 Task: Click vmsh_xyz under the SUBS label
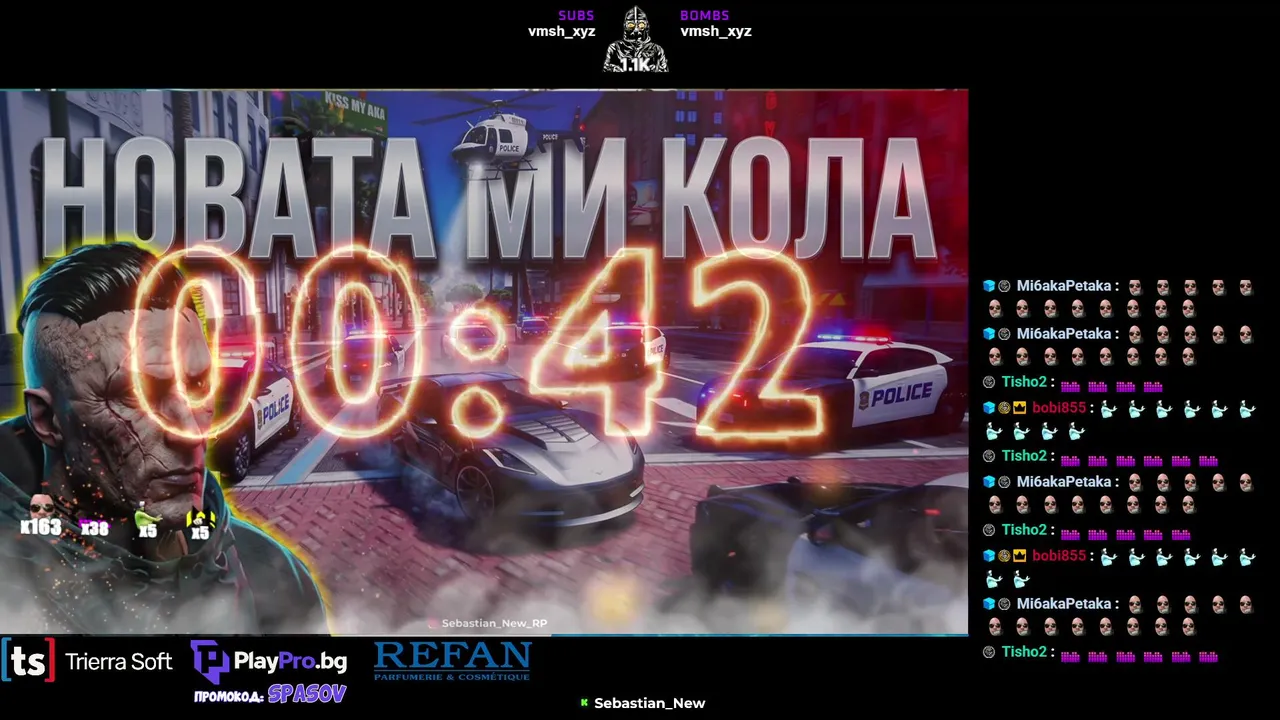point(562,31)
